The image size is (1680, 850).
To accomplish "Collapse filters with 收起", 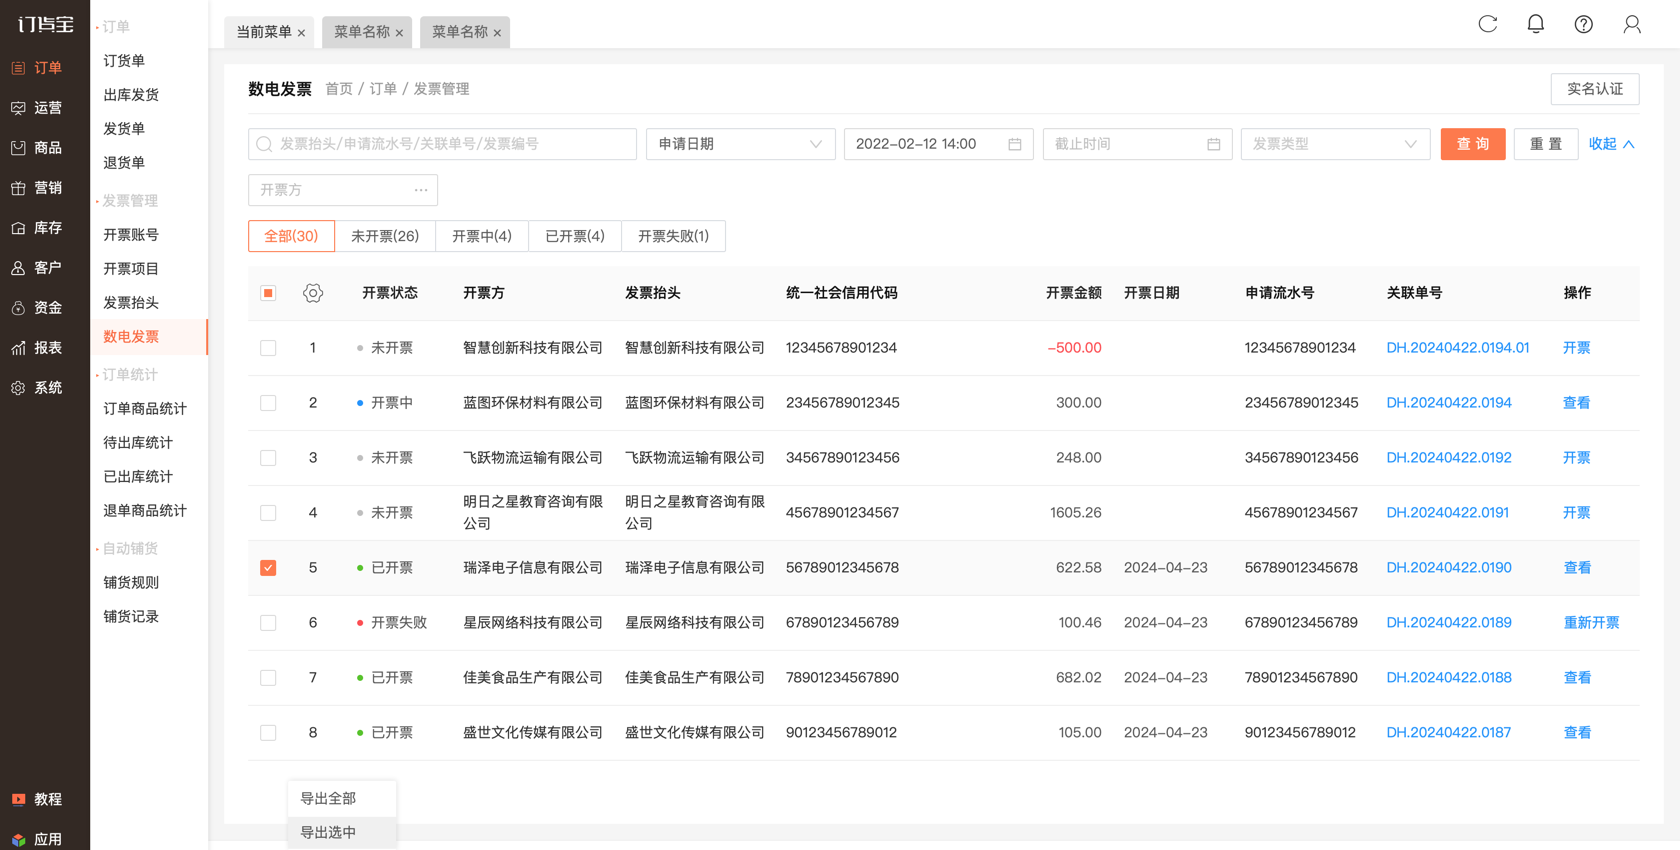I will 1612,144.
